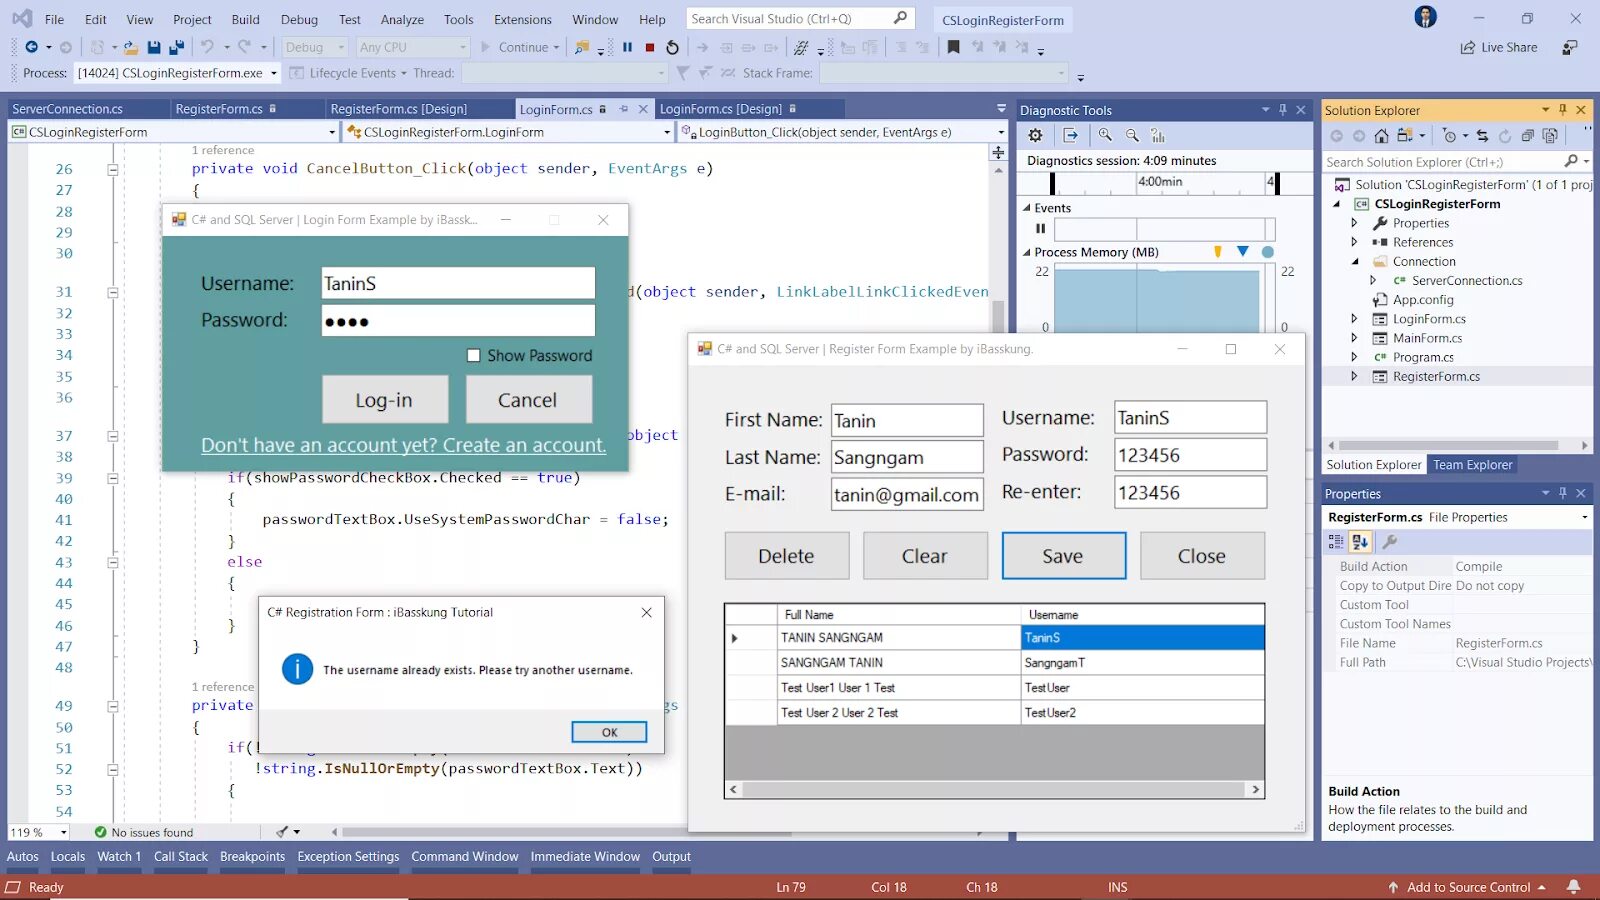Click the Search Visual Studio magnifier icon
The height and width of the screenshot is (900, 1600).
(x=900, y=18)
